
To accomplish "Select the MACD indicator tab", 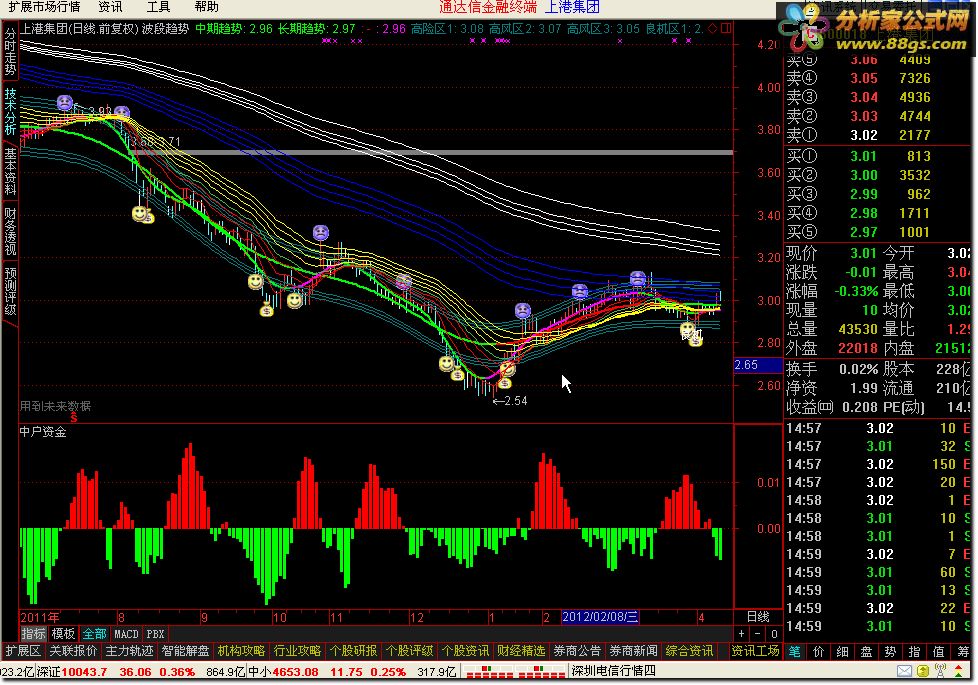I will coord(126,634).
